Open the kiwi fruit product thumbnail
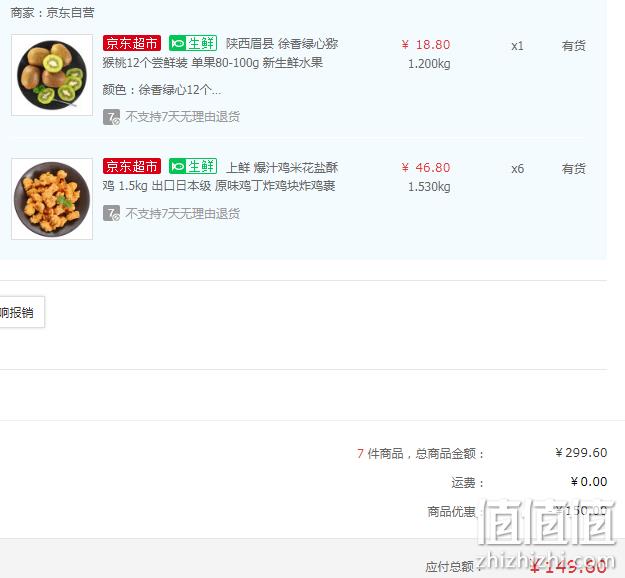This screenshot has width=625, height=578. coord(52,75)
